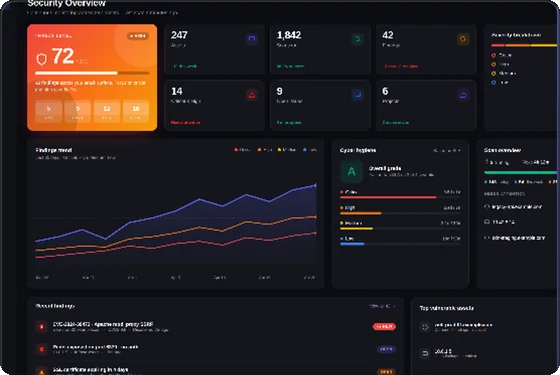Click the white progress bar in threat level card
This screenshot has width=560, height=375.
pyautogui.click(x=92, y=73)
